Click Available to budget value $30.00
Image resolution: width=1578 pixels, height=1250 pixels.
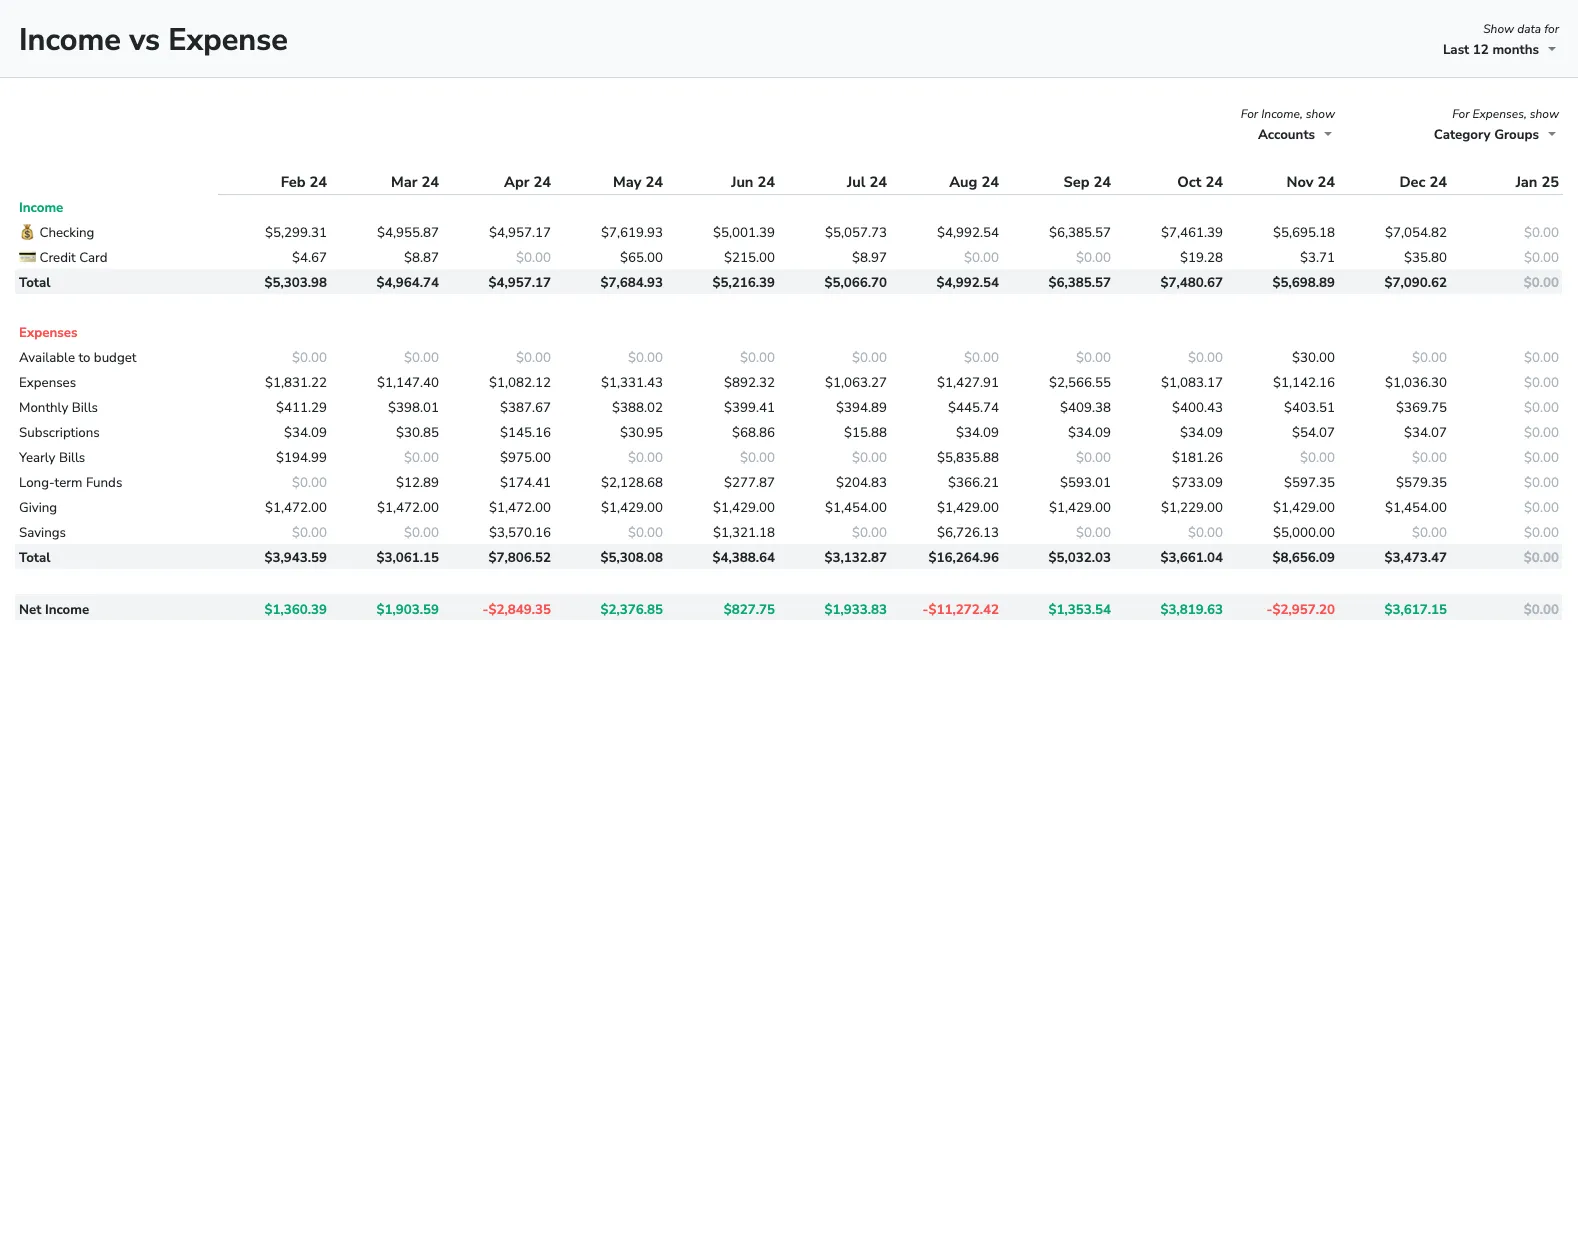[1313, 358]
